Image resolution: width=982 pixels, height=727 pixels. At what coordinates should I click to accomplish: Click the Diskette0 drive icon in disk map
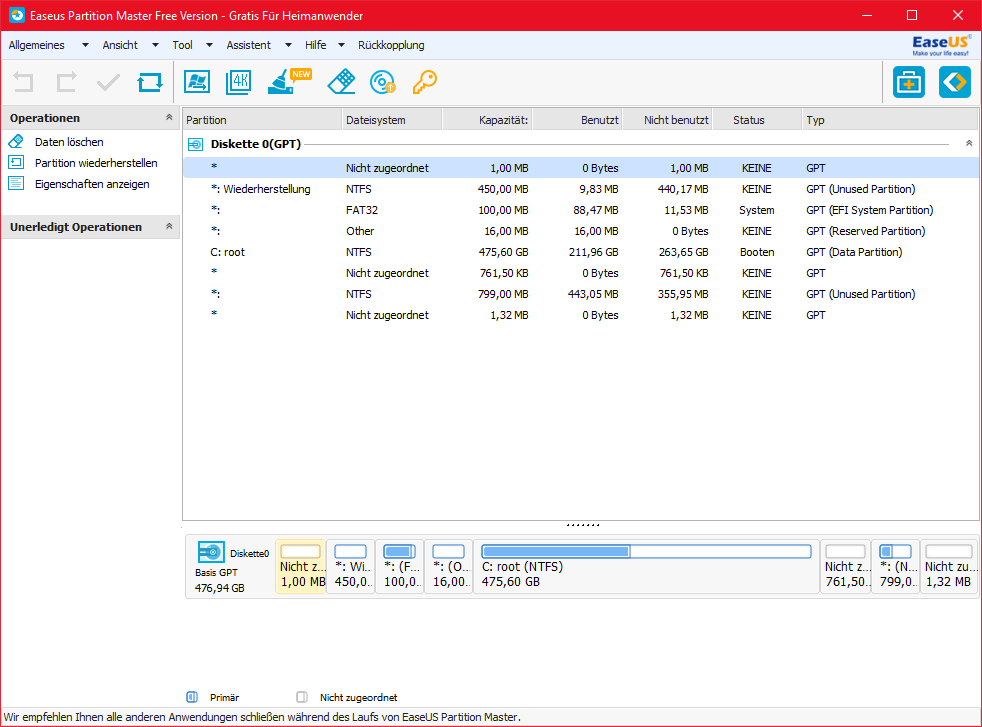[211, 552]
